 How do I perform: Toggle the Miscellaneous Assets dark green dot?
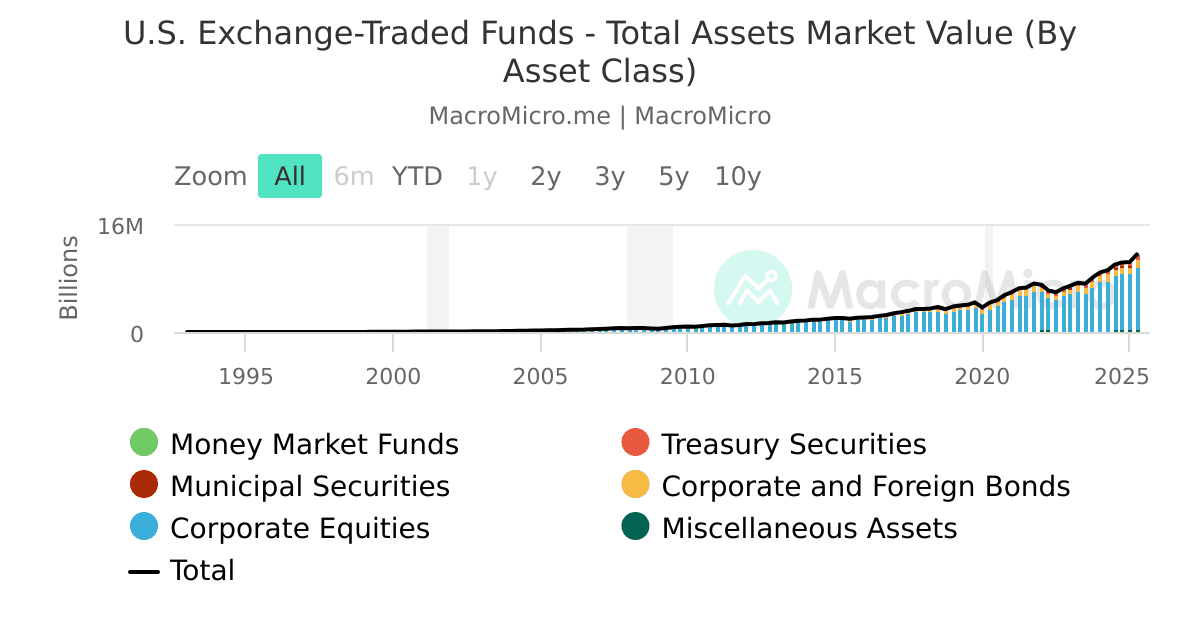tap(635, 527)
